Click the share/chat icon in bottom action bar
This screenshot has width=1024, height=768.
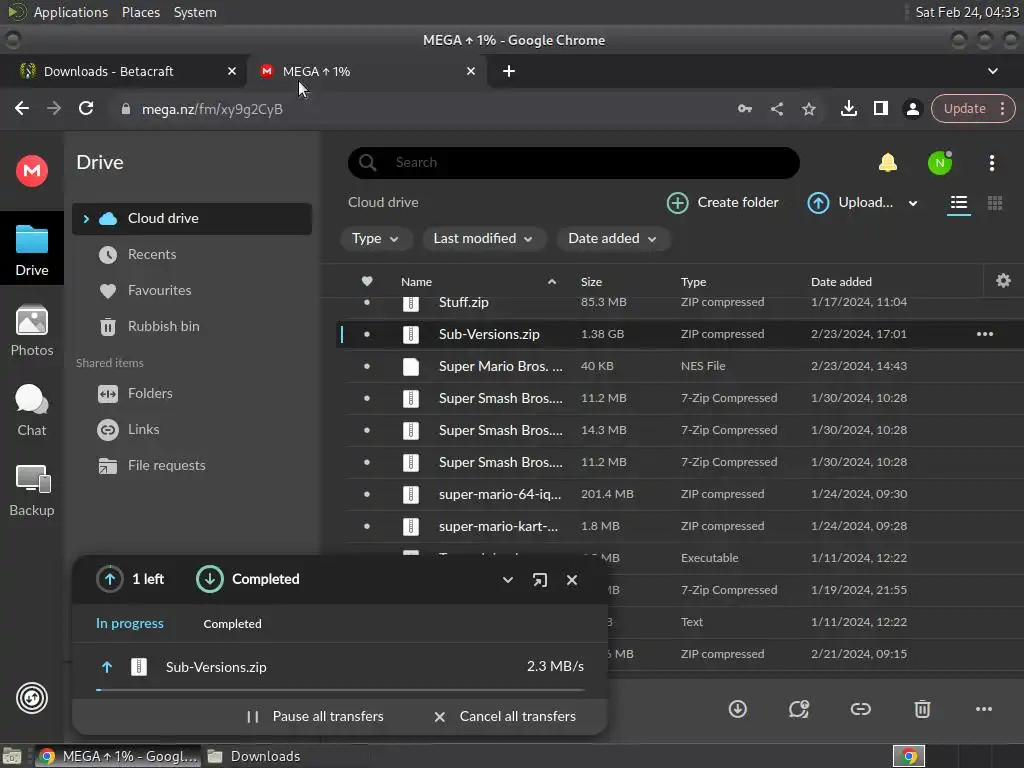click(799, 709)
